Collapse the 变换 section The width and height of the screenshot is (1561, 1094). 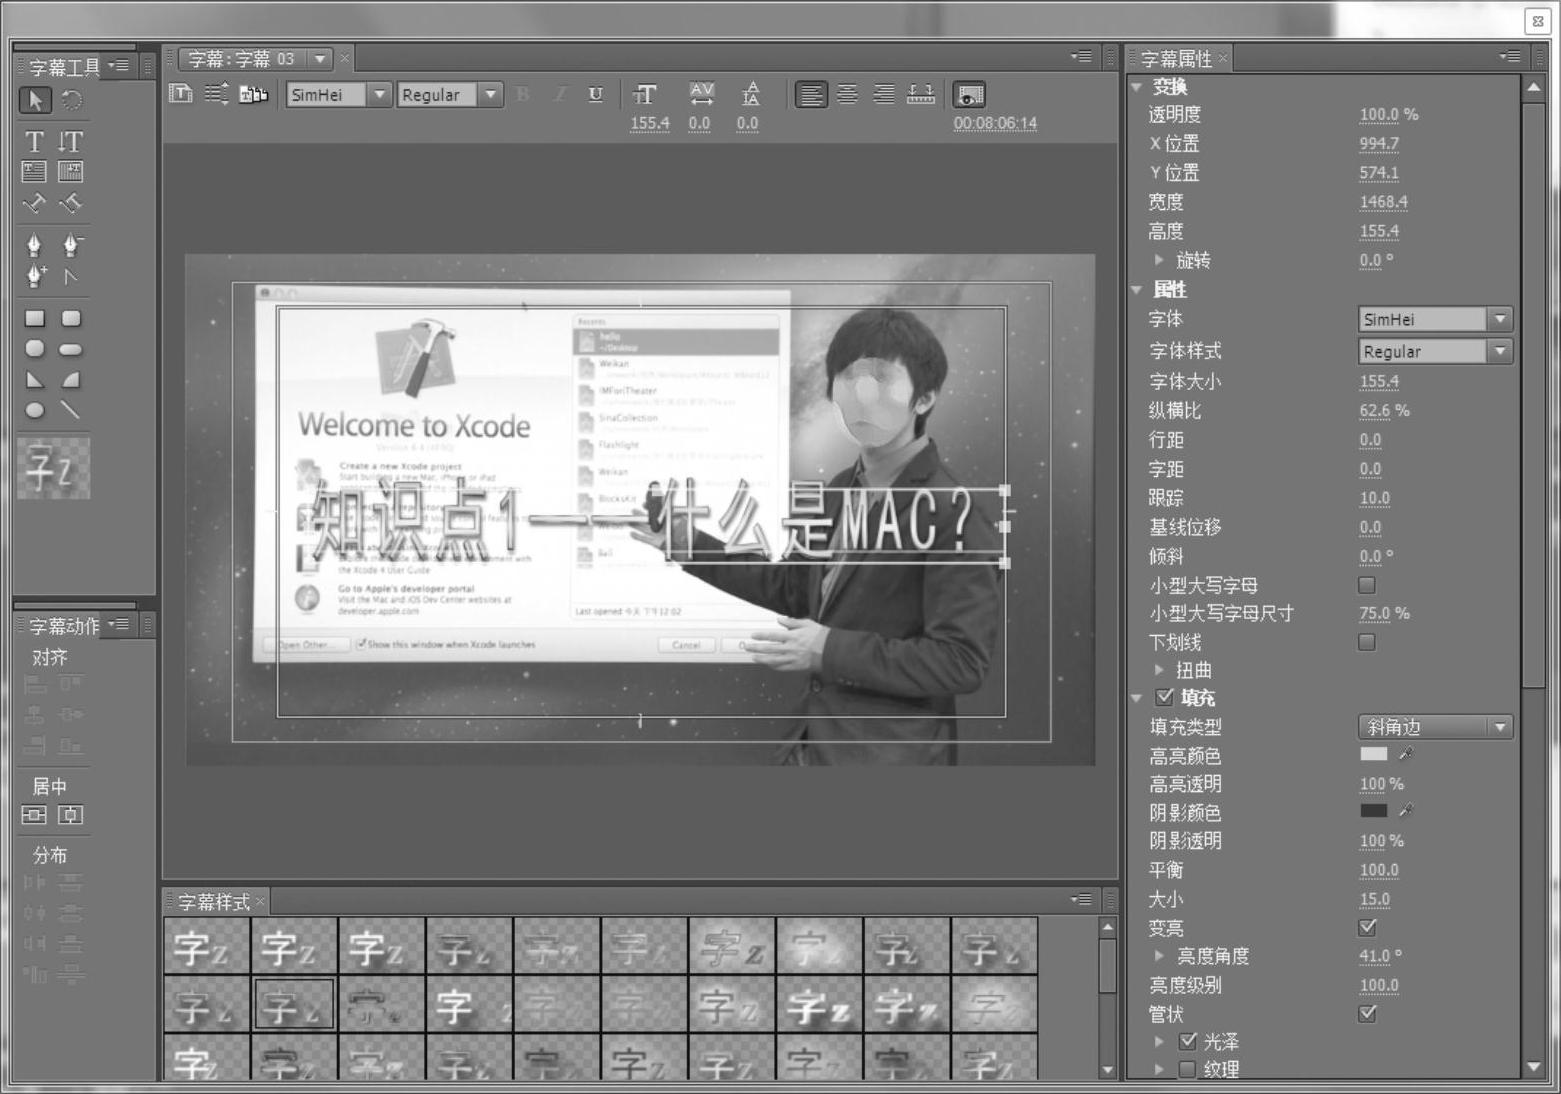tap(1137, 87)
